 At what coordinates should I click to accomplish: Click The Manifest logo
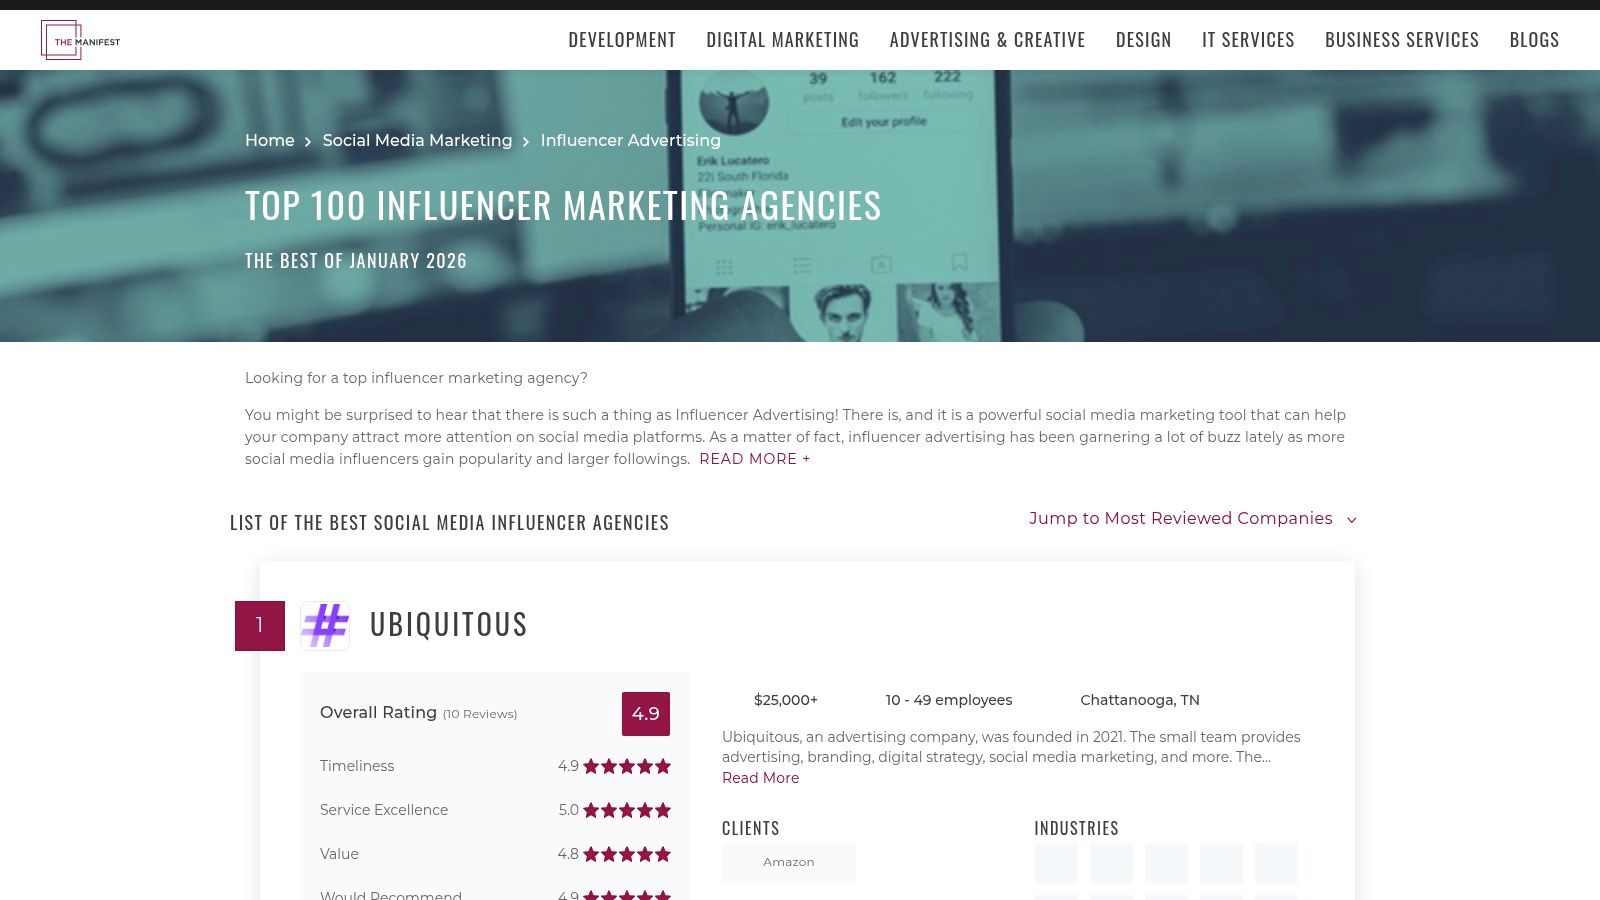[80, 40]
